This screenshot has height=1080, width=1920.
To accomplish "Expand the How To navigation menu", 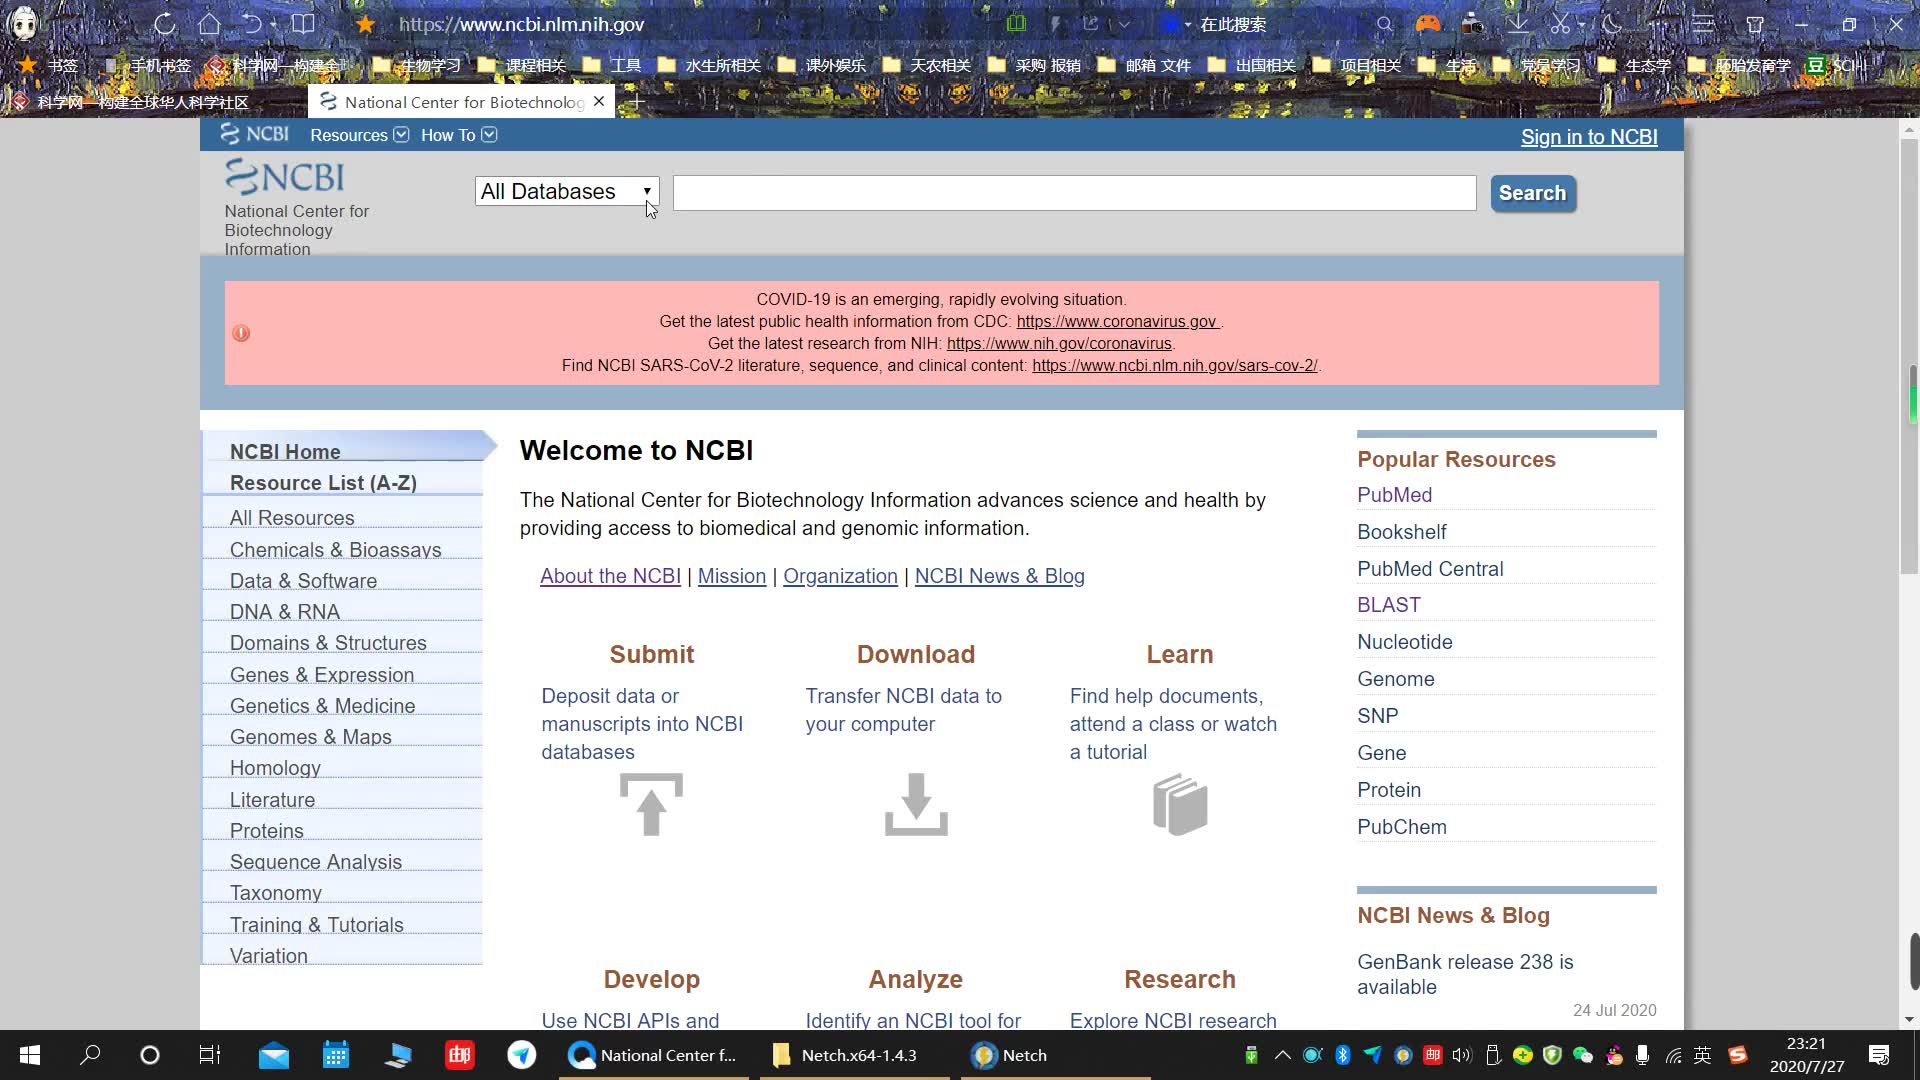I will [x=459, y=135].
